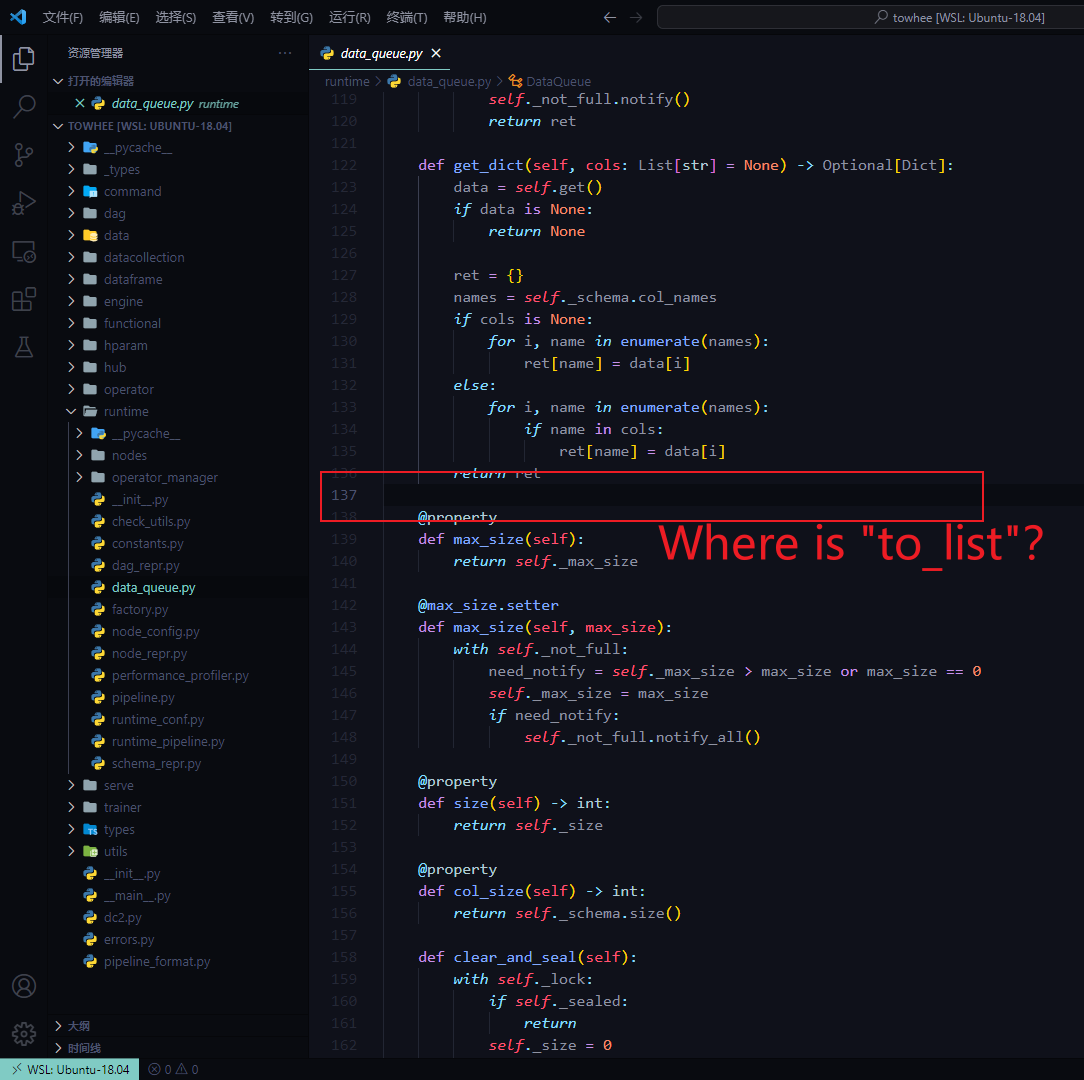Open dag_repr.py file
This screenshot has width=1084, height=1080.
point(145,566)
